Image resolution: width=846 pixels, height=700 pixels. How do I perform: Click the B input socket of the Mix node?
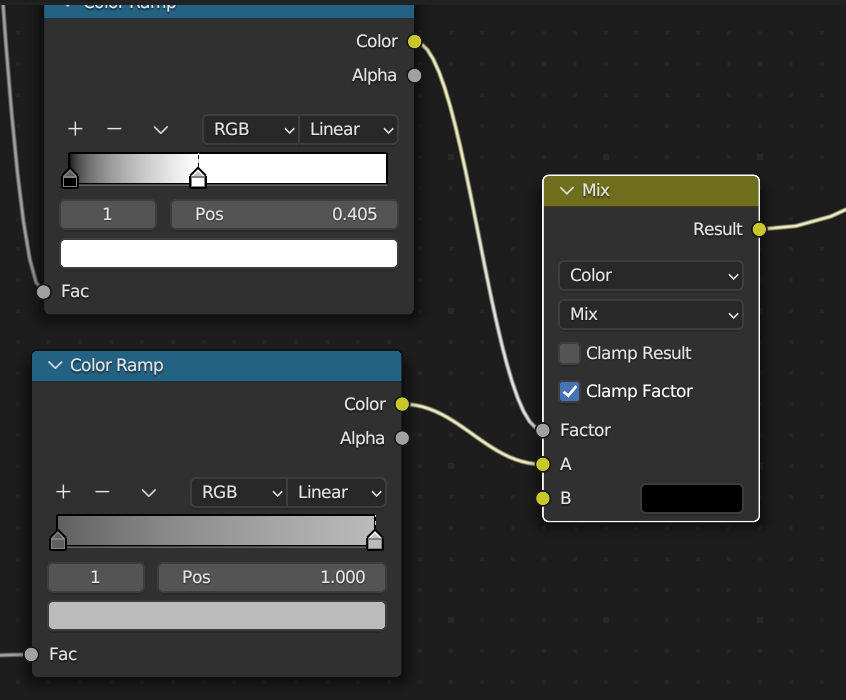point(543,498)
